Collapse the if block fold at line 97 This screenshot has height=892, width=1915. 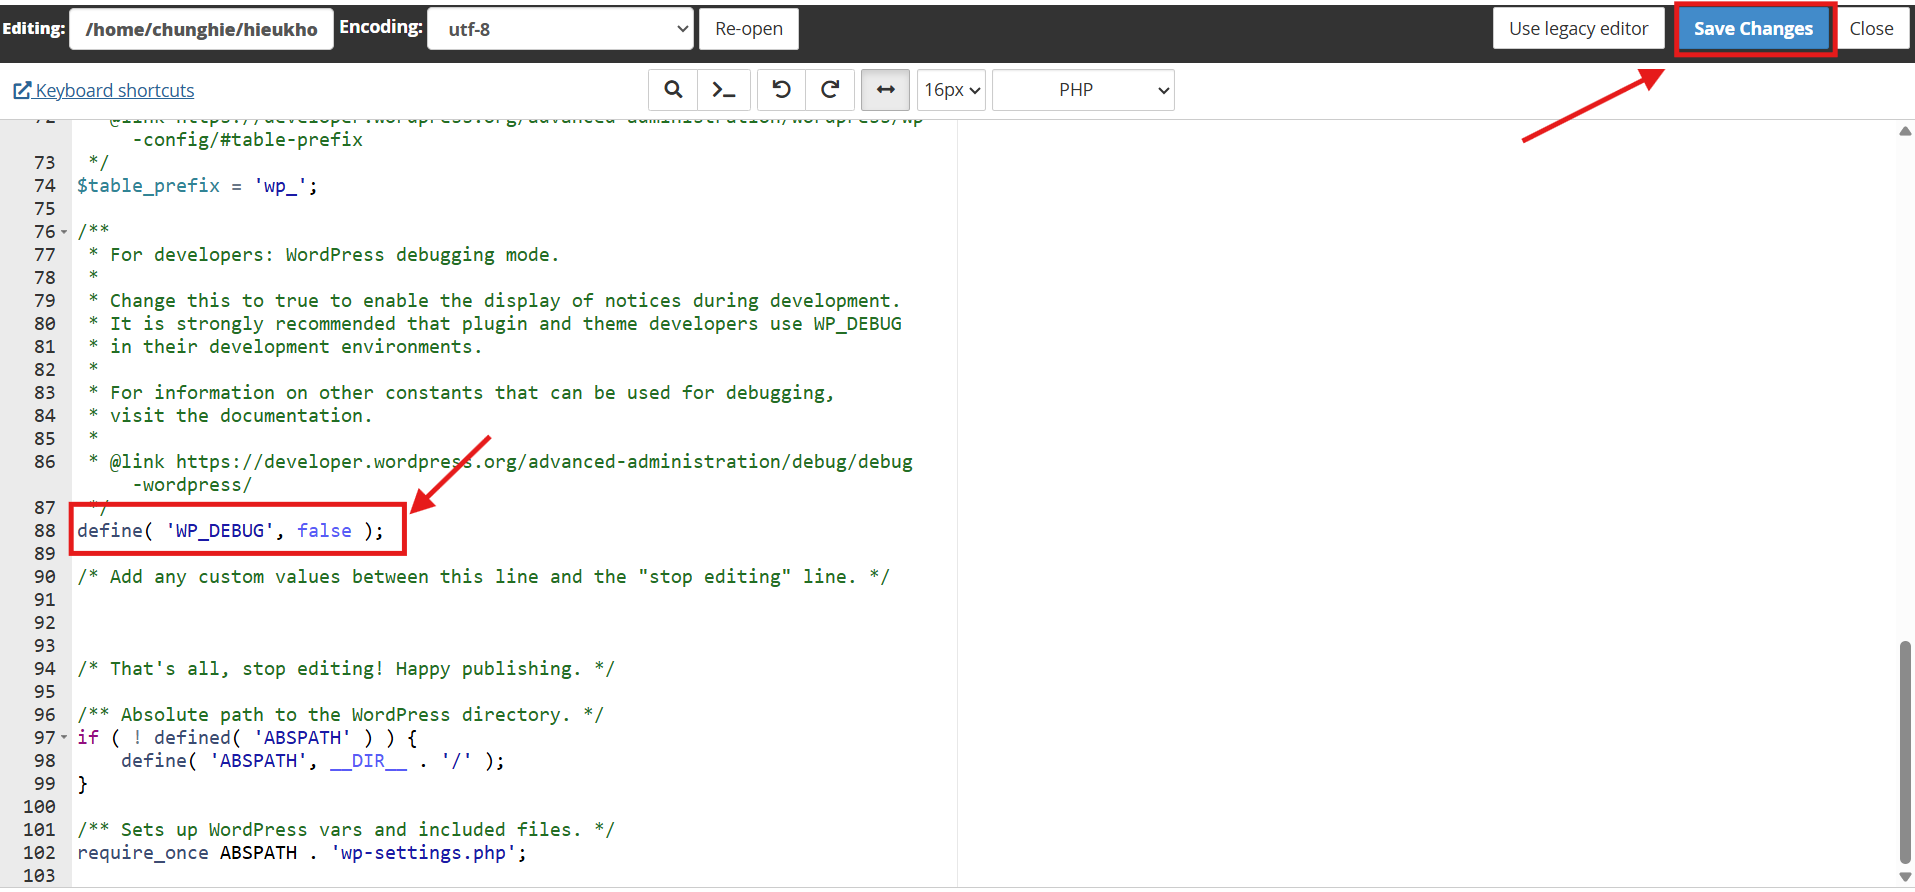(65, 738)
